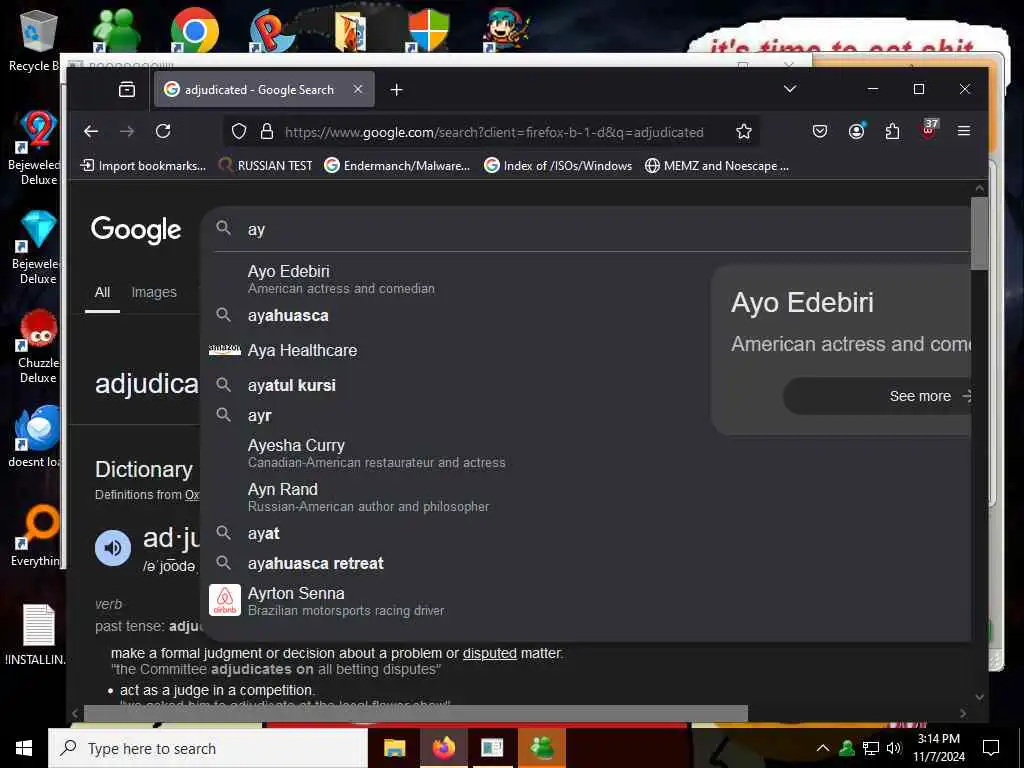Select the adjudicated - Google Search tab
Screen dimensions: 1024x768
pos(264,89)
